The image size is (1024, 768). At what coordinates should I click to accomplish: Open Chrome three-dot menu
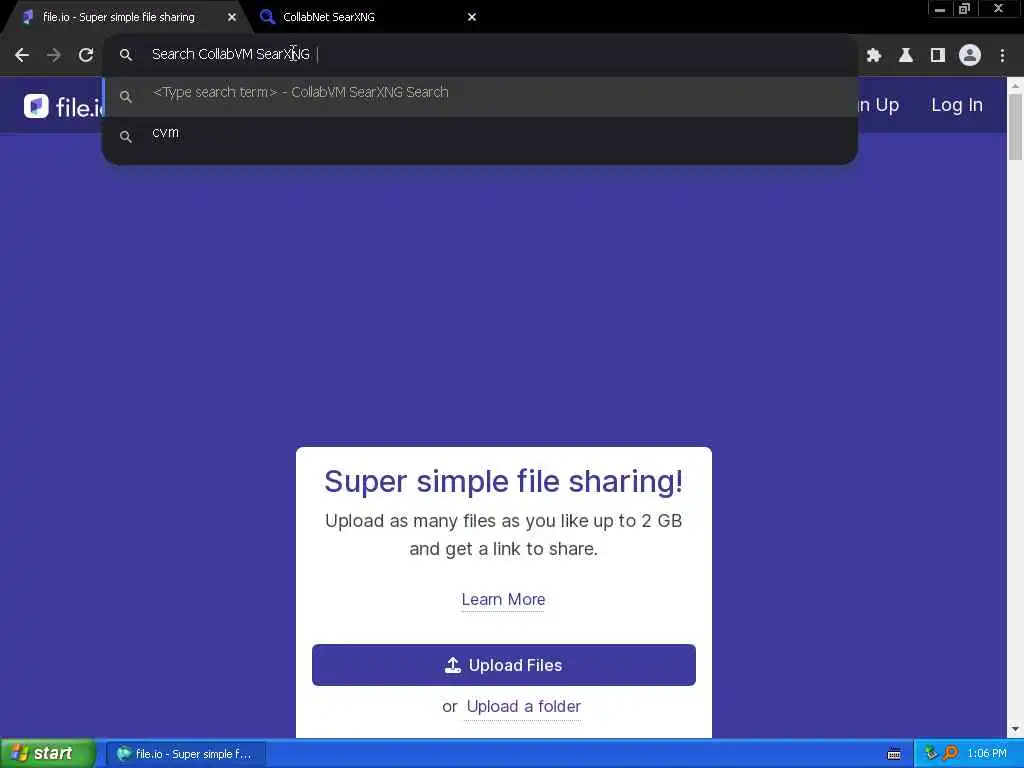pos(1002,56)
